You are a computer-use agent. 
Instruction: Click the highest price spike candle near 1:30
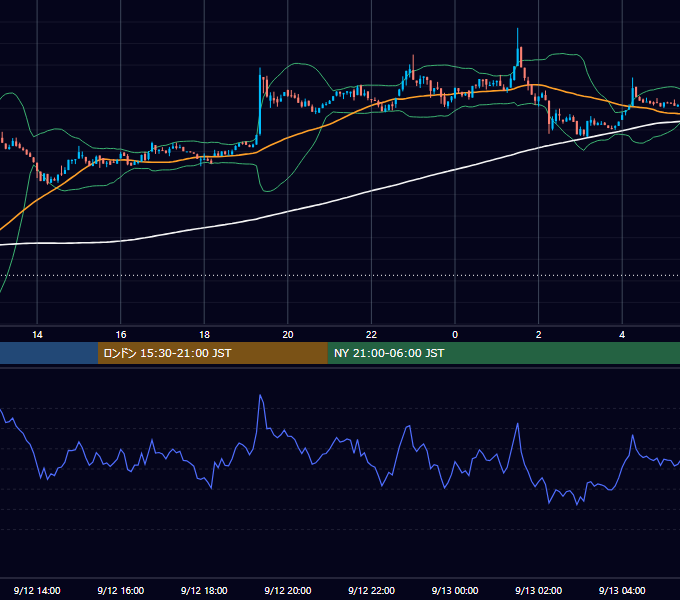point(517,48)
